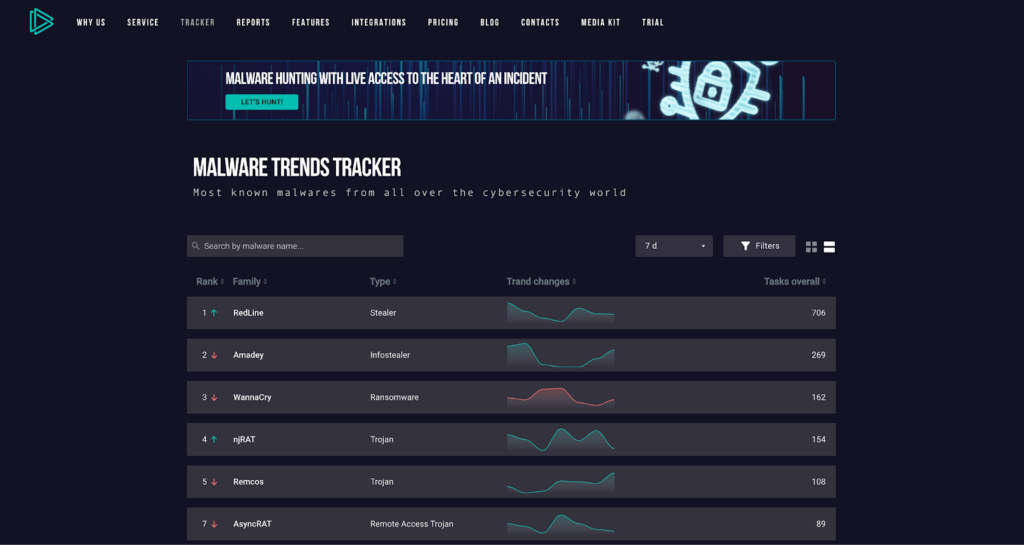Open the 7 d period dropdown
The height and width of the screenshot is (545, 1024).
(674, 246)
